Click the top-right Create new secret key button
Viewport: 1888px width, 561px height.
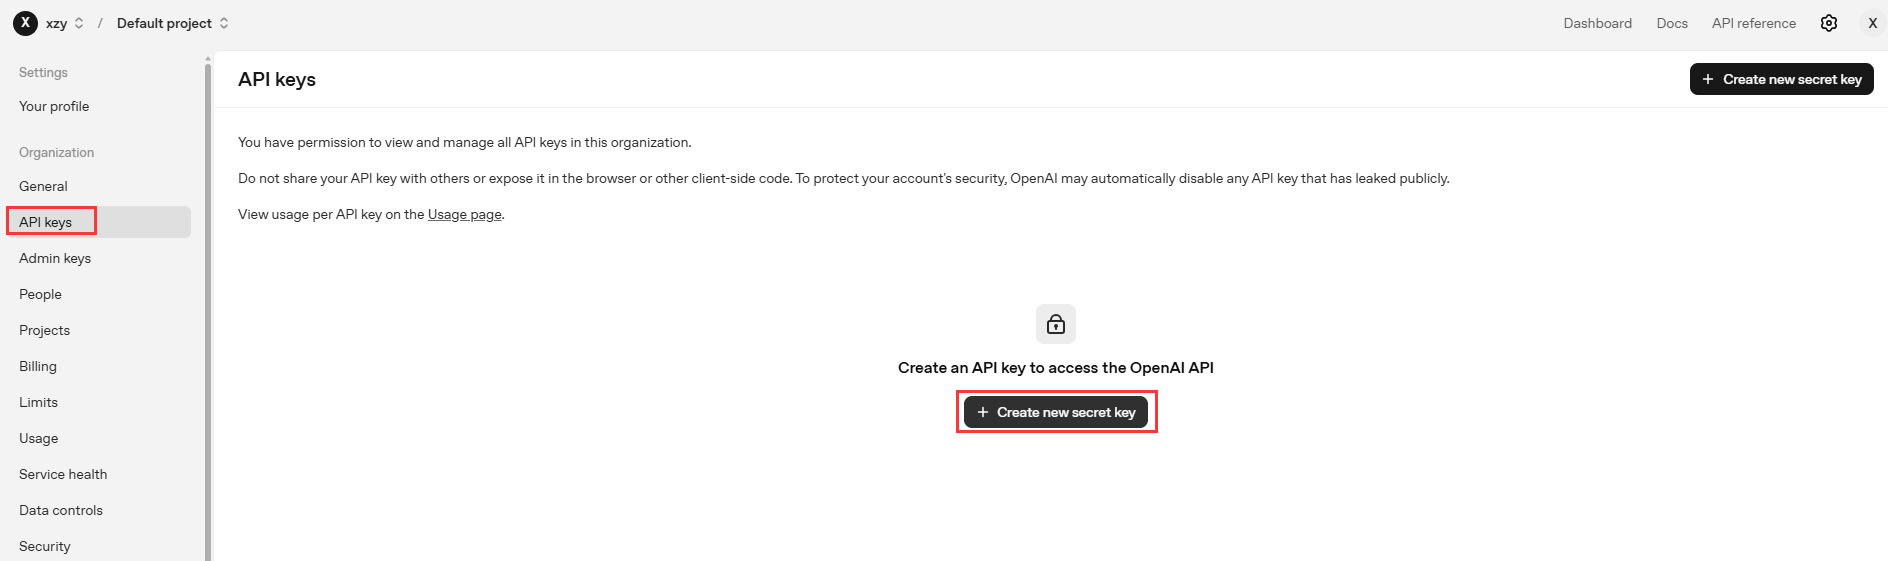pyautogui.click(x=1781, y=79)
